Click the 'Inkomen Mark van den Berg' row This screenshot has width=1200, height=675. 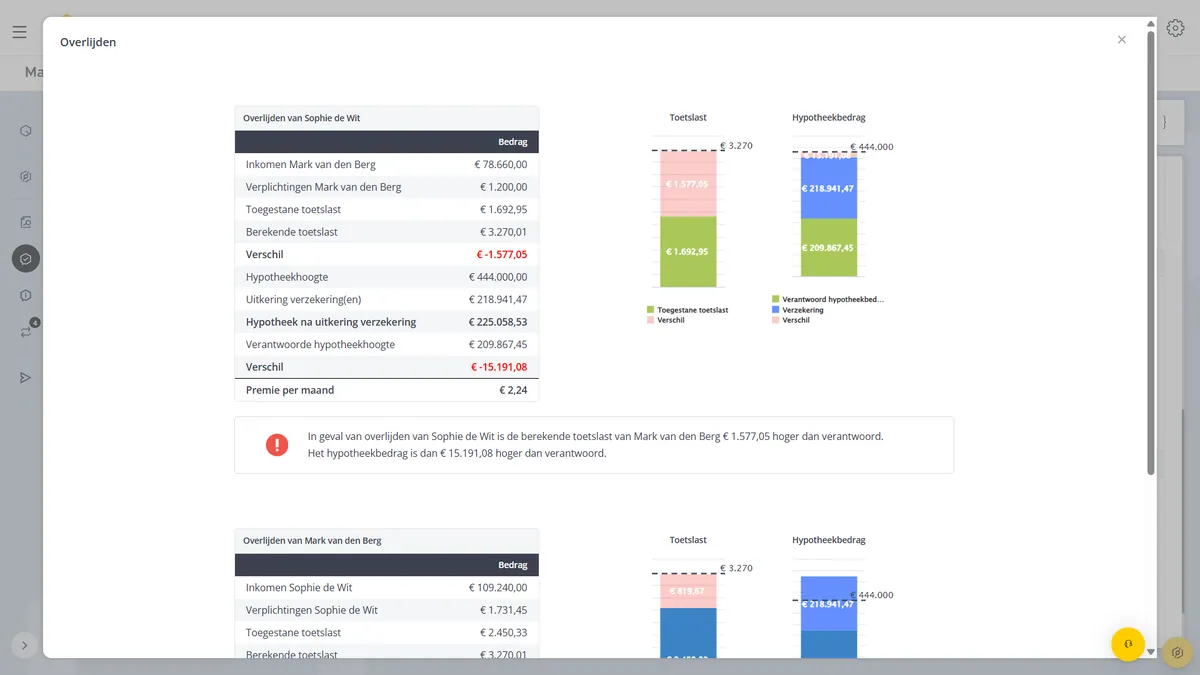pos(386,164)
